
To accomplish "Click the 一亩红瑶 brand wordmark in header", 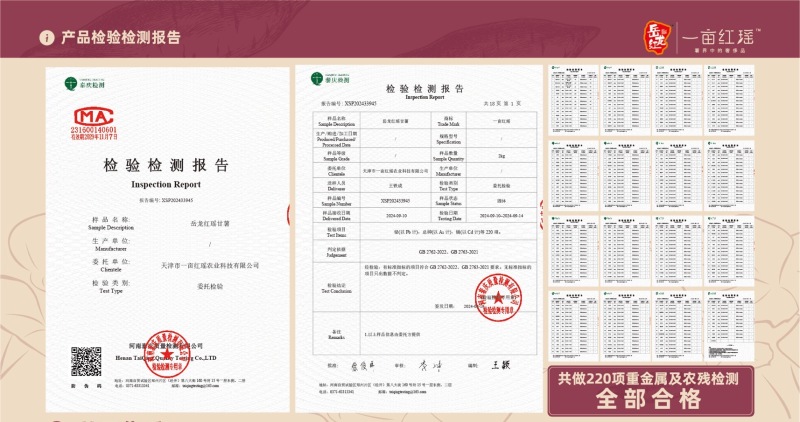I will tap(720, 37).
